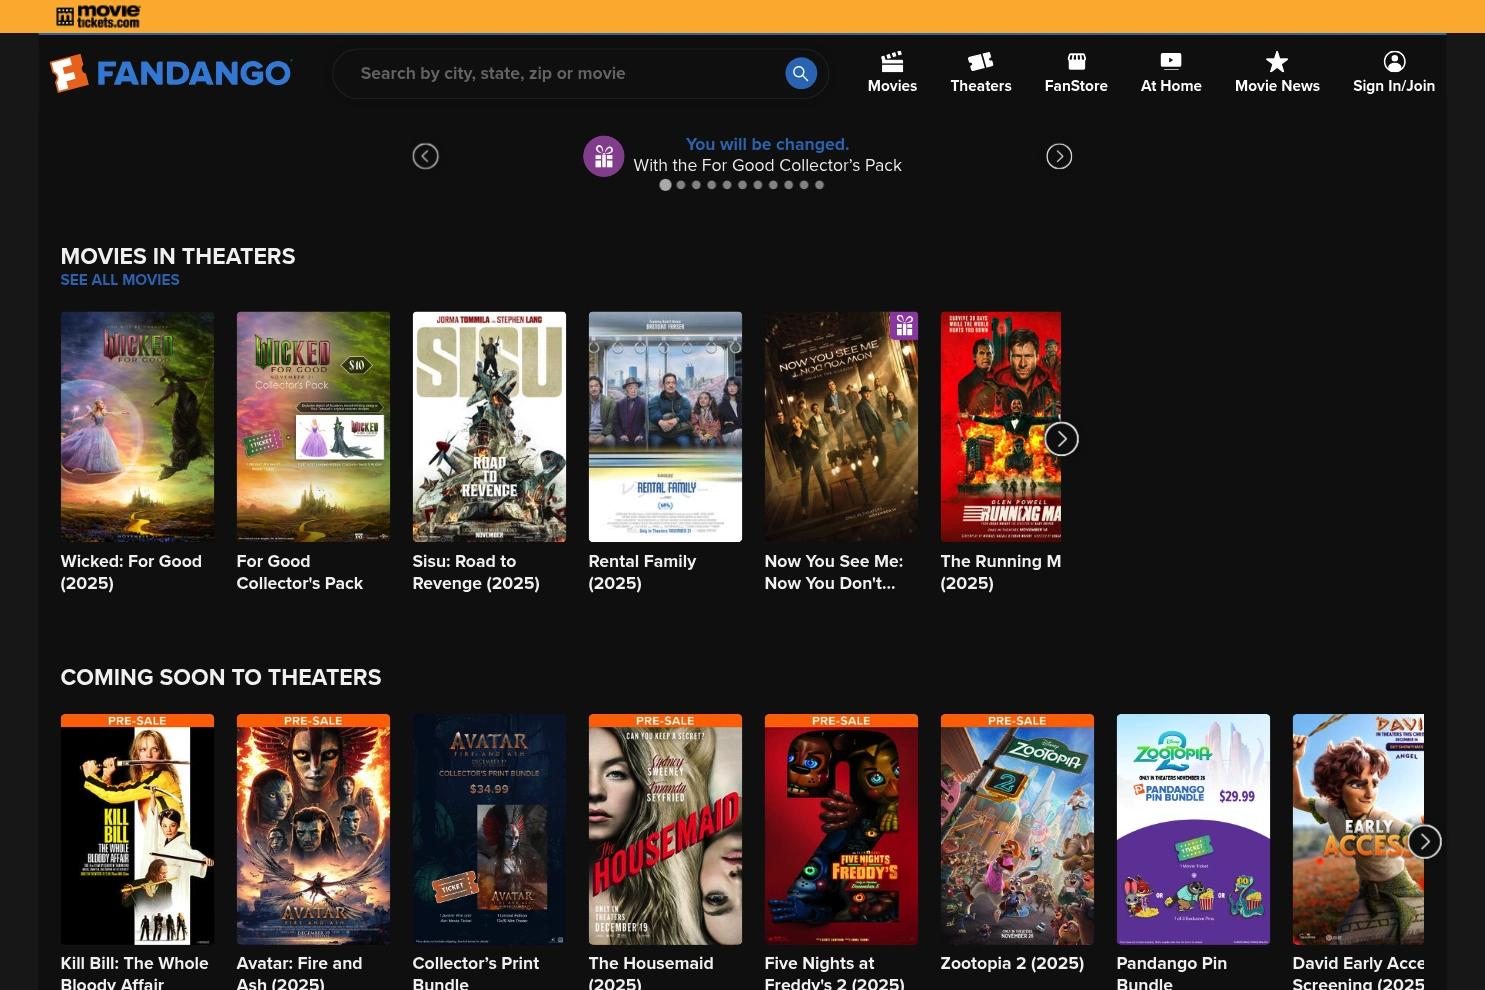
Task: Open the Sign In profile icon
Action: tap(1394, 62)
